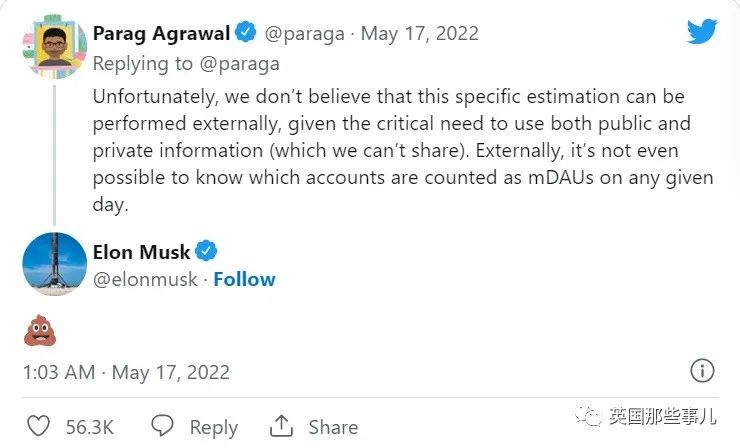
Task: Click Elon Musk's verified checkmark badge
Action: [x=206, y=251]
